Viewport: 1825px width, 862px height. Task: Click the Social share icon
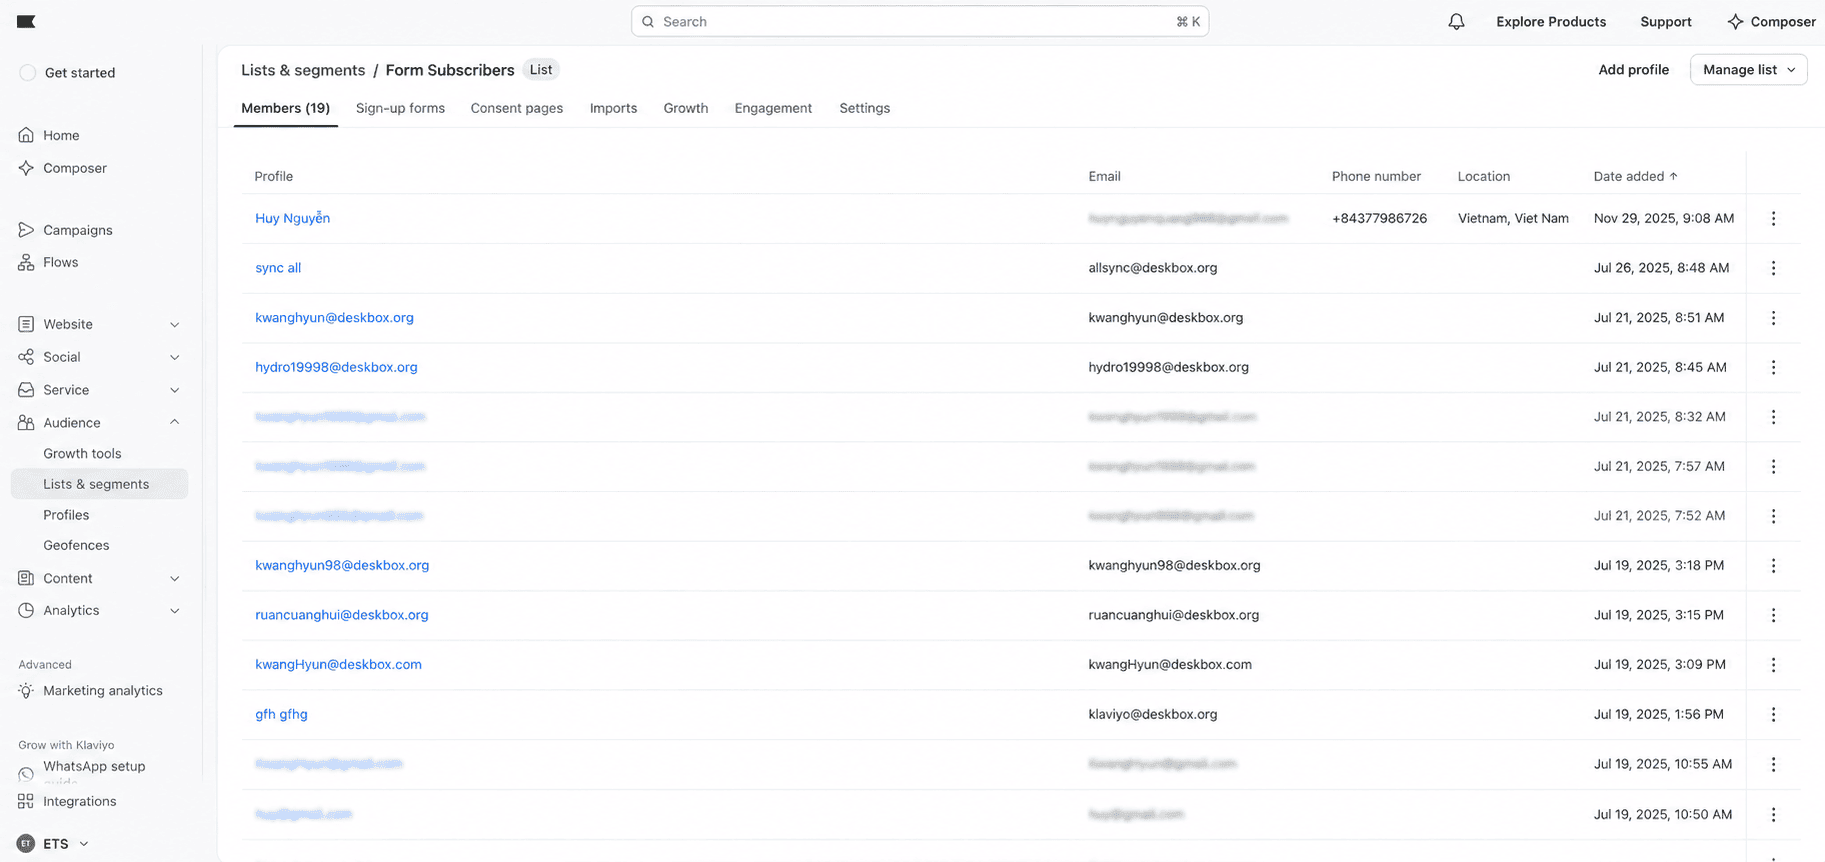pyautogui.click(x=26, y=357)
